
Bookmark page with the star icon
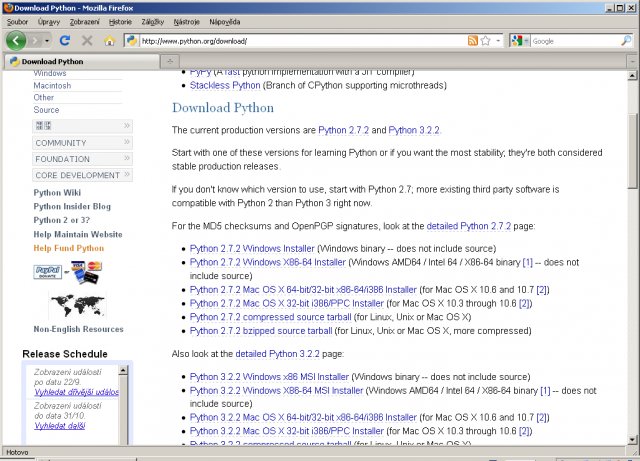(x=485, y=41)
